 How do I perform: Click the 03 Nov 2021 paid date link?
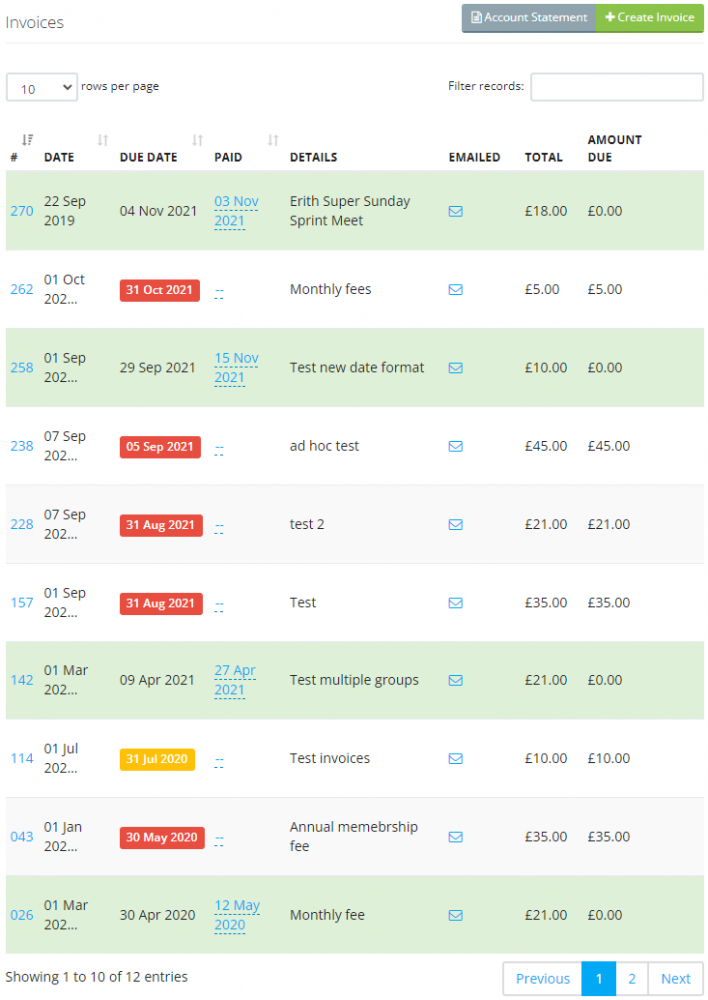click(236, 211)
